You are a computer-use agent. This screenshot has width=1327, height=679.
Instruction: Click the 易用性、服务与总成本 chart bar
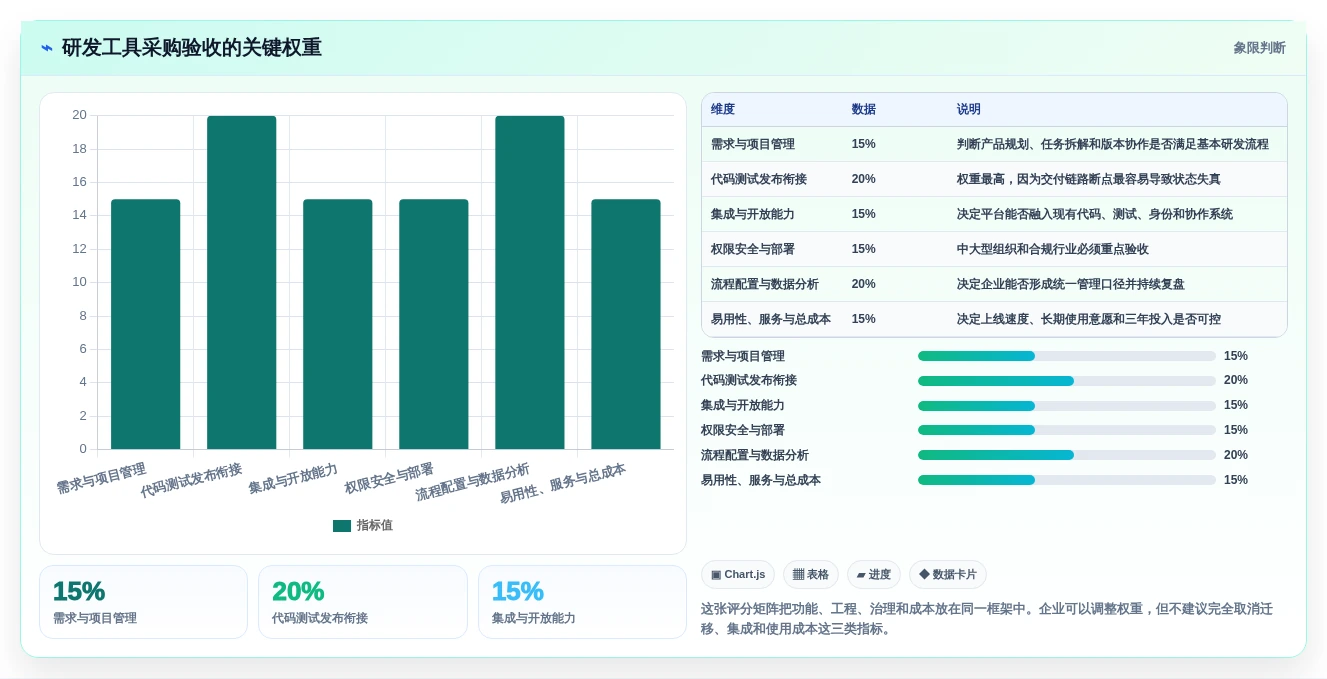[x=626, y=324]
